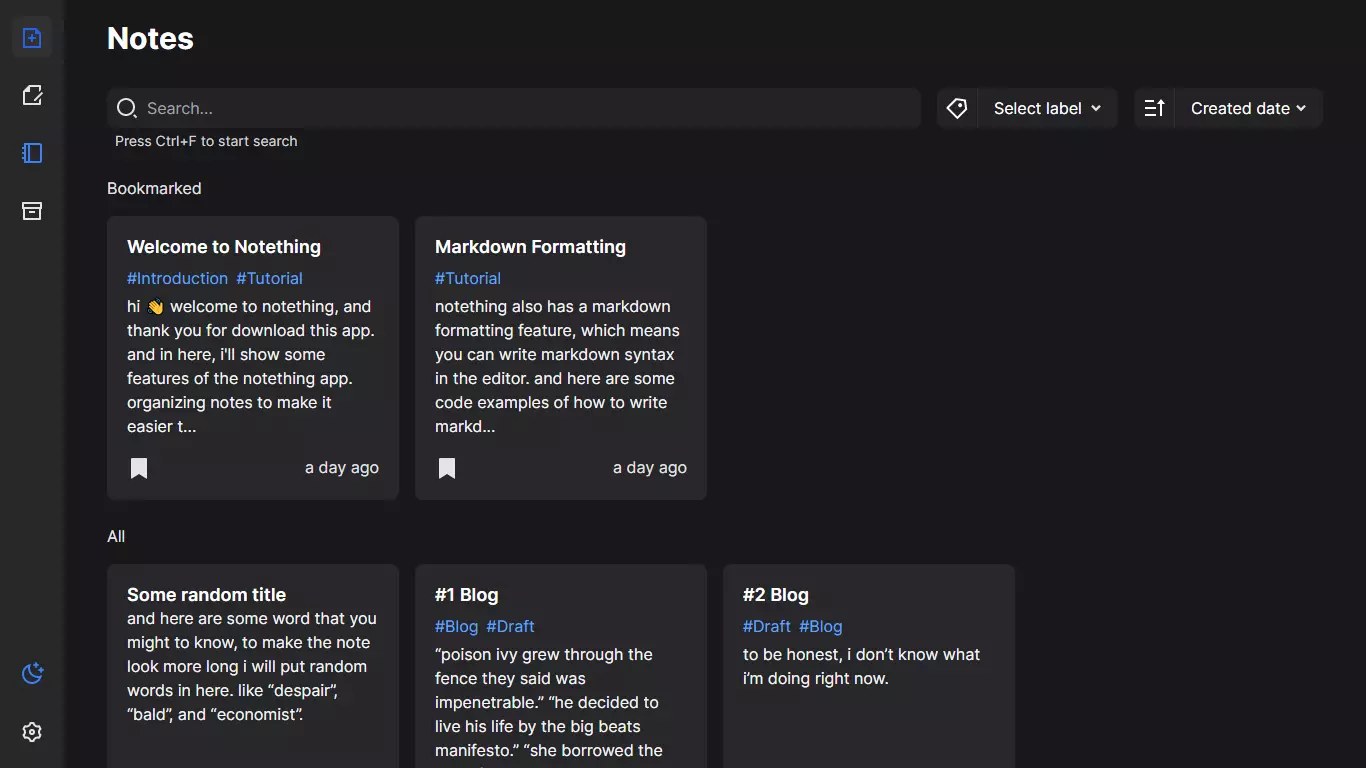Toggle dark mode moon icon
The height and width of the screenshot is (768, 1366).
coord(32,674)
